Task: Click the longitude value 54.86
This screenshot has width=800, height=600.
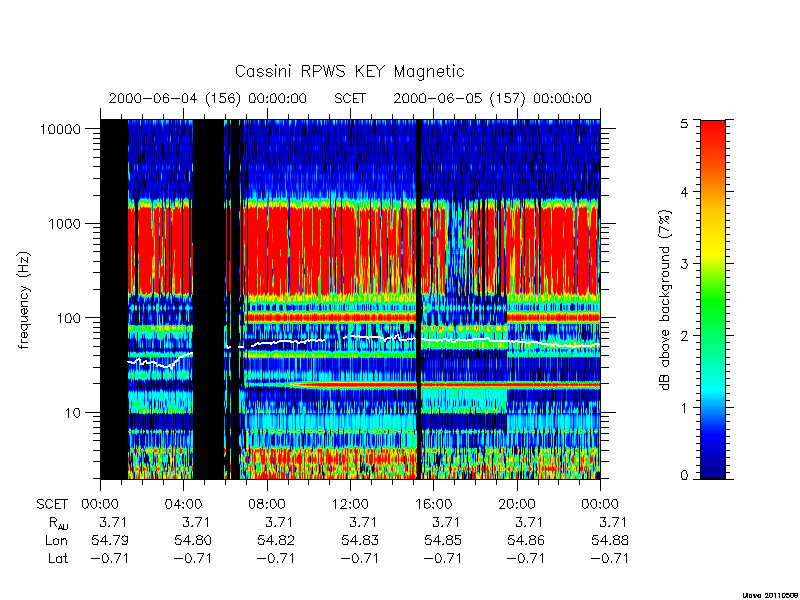Action: (526, 540)
